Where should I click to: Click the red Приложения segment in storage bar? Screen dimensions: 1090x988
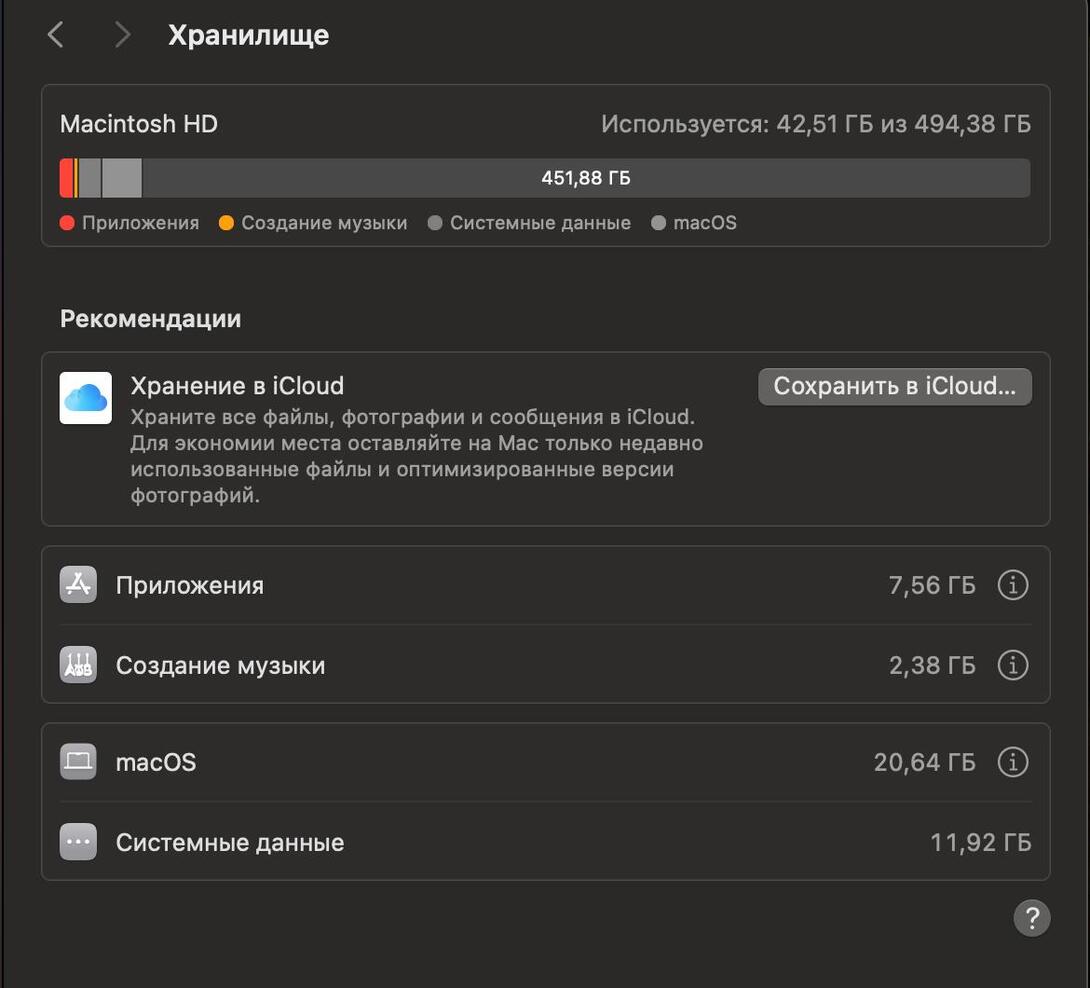pos(66,178)
